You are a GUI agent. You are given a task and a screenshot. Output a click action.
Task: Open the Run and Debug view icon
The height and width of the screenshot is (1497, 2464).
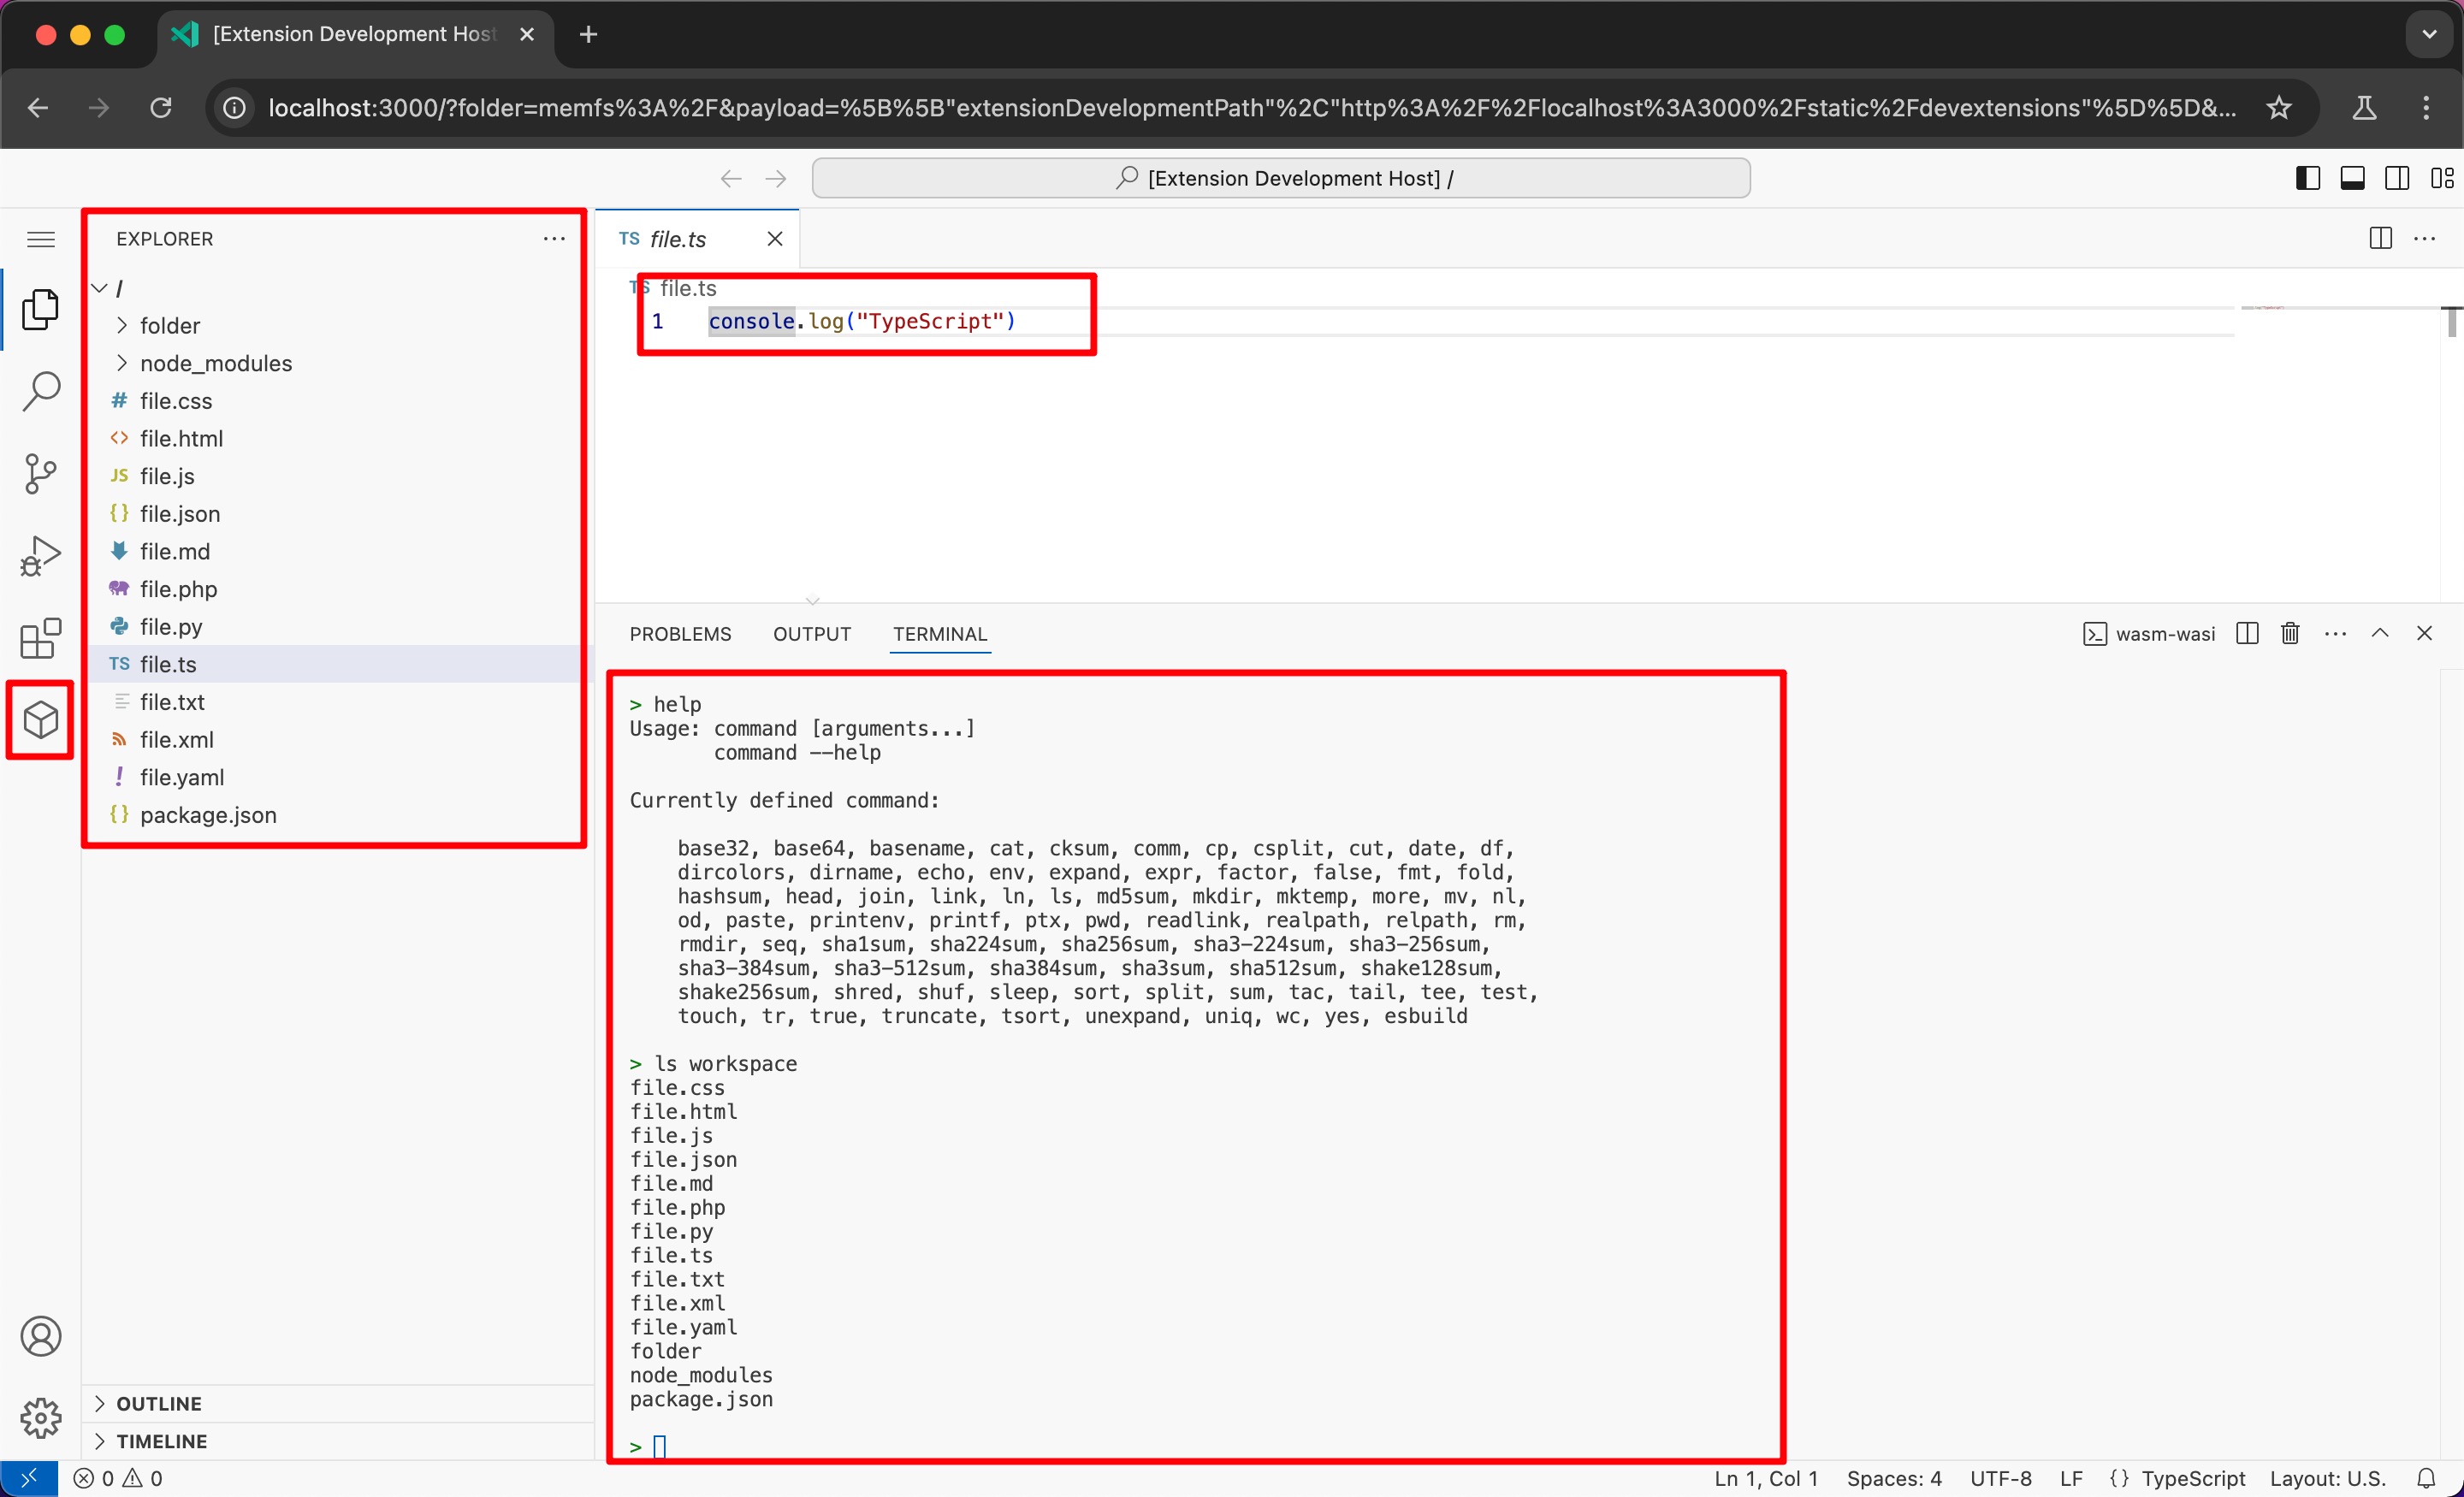40,556
